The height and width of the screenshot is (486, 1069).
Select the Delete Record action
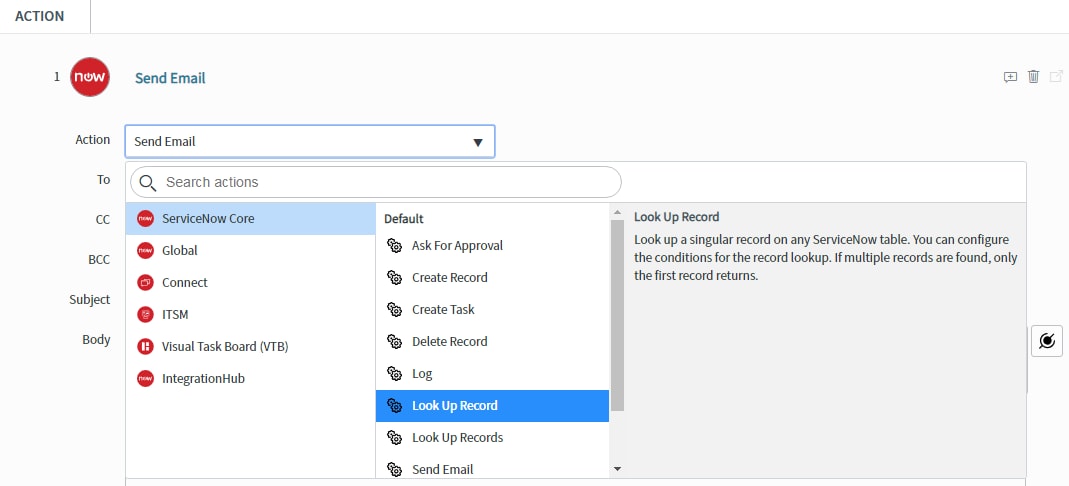492,341
